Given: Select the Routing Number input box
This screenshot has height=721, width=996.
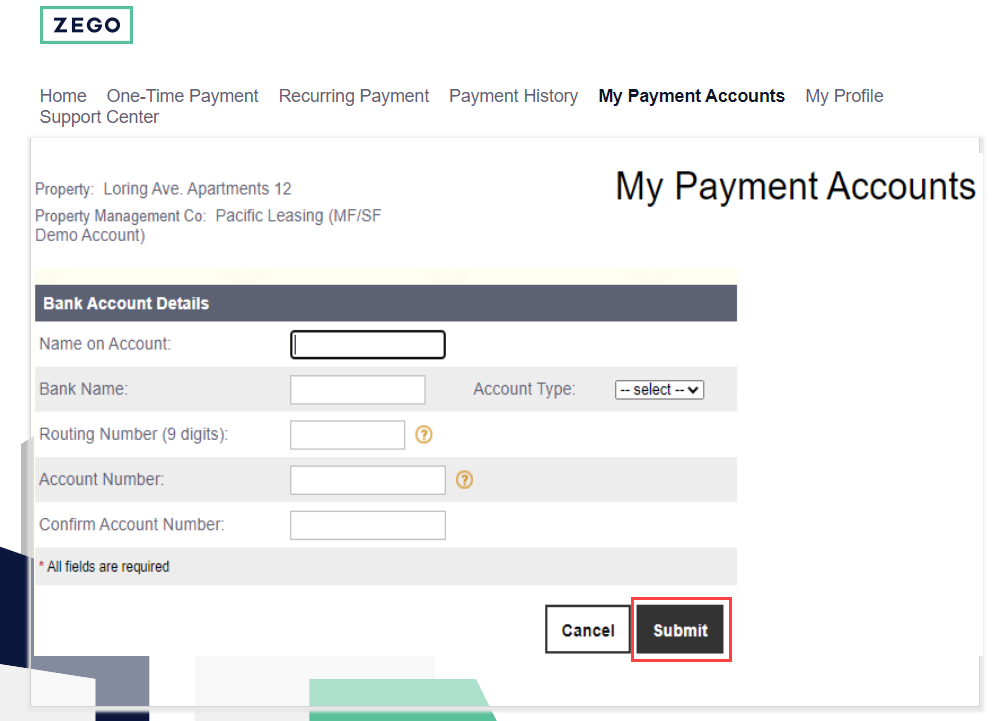Looking at the screenshot, I should click(x=347, y=435).
